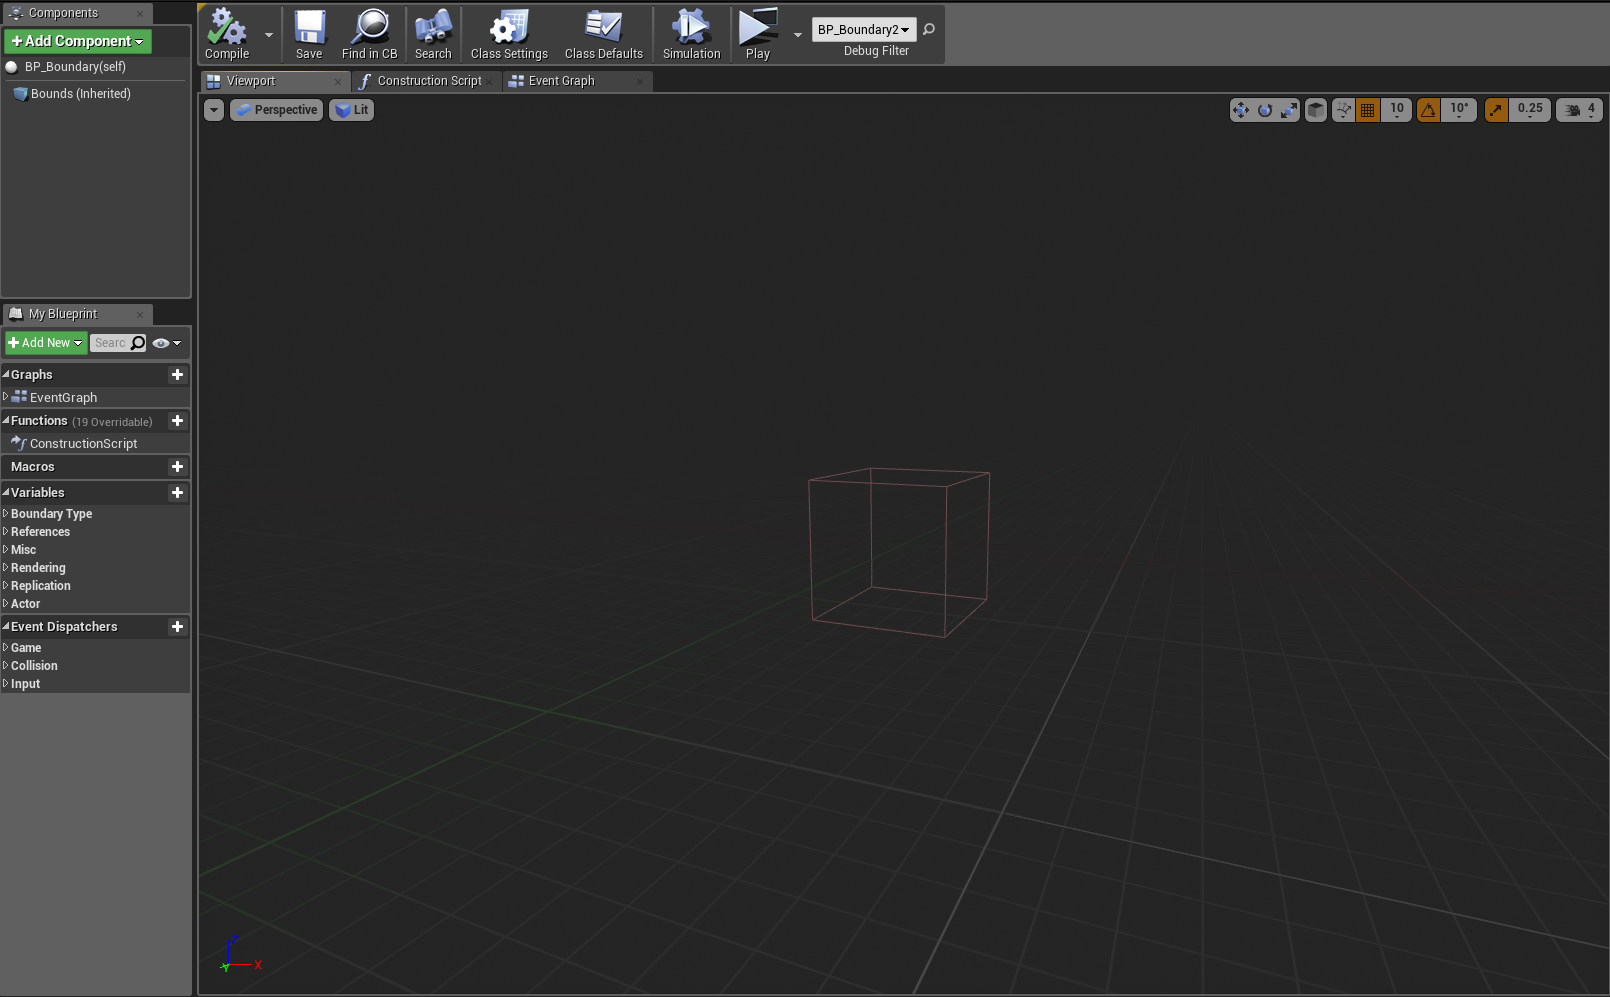Open view options eye dropdown
This screenshot has height=997, width=1610.
coord(167,343)
